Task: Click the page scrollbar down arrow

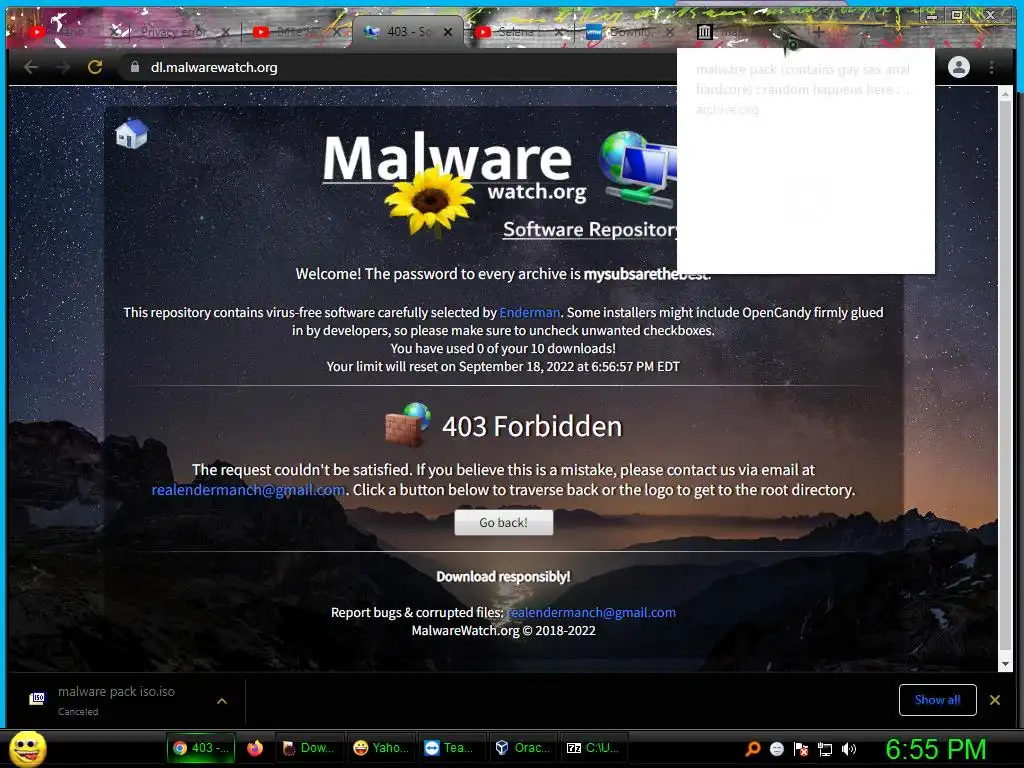Action: [x=1006, y=664]
